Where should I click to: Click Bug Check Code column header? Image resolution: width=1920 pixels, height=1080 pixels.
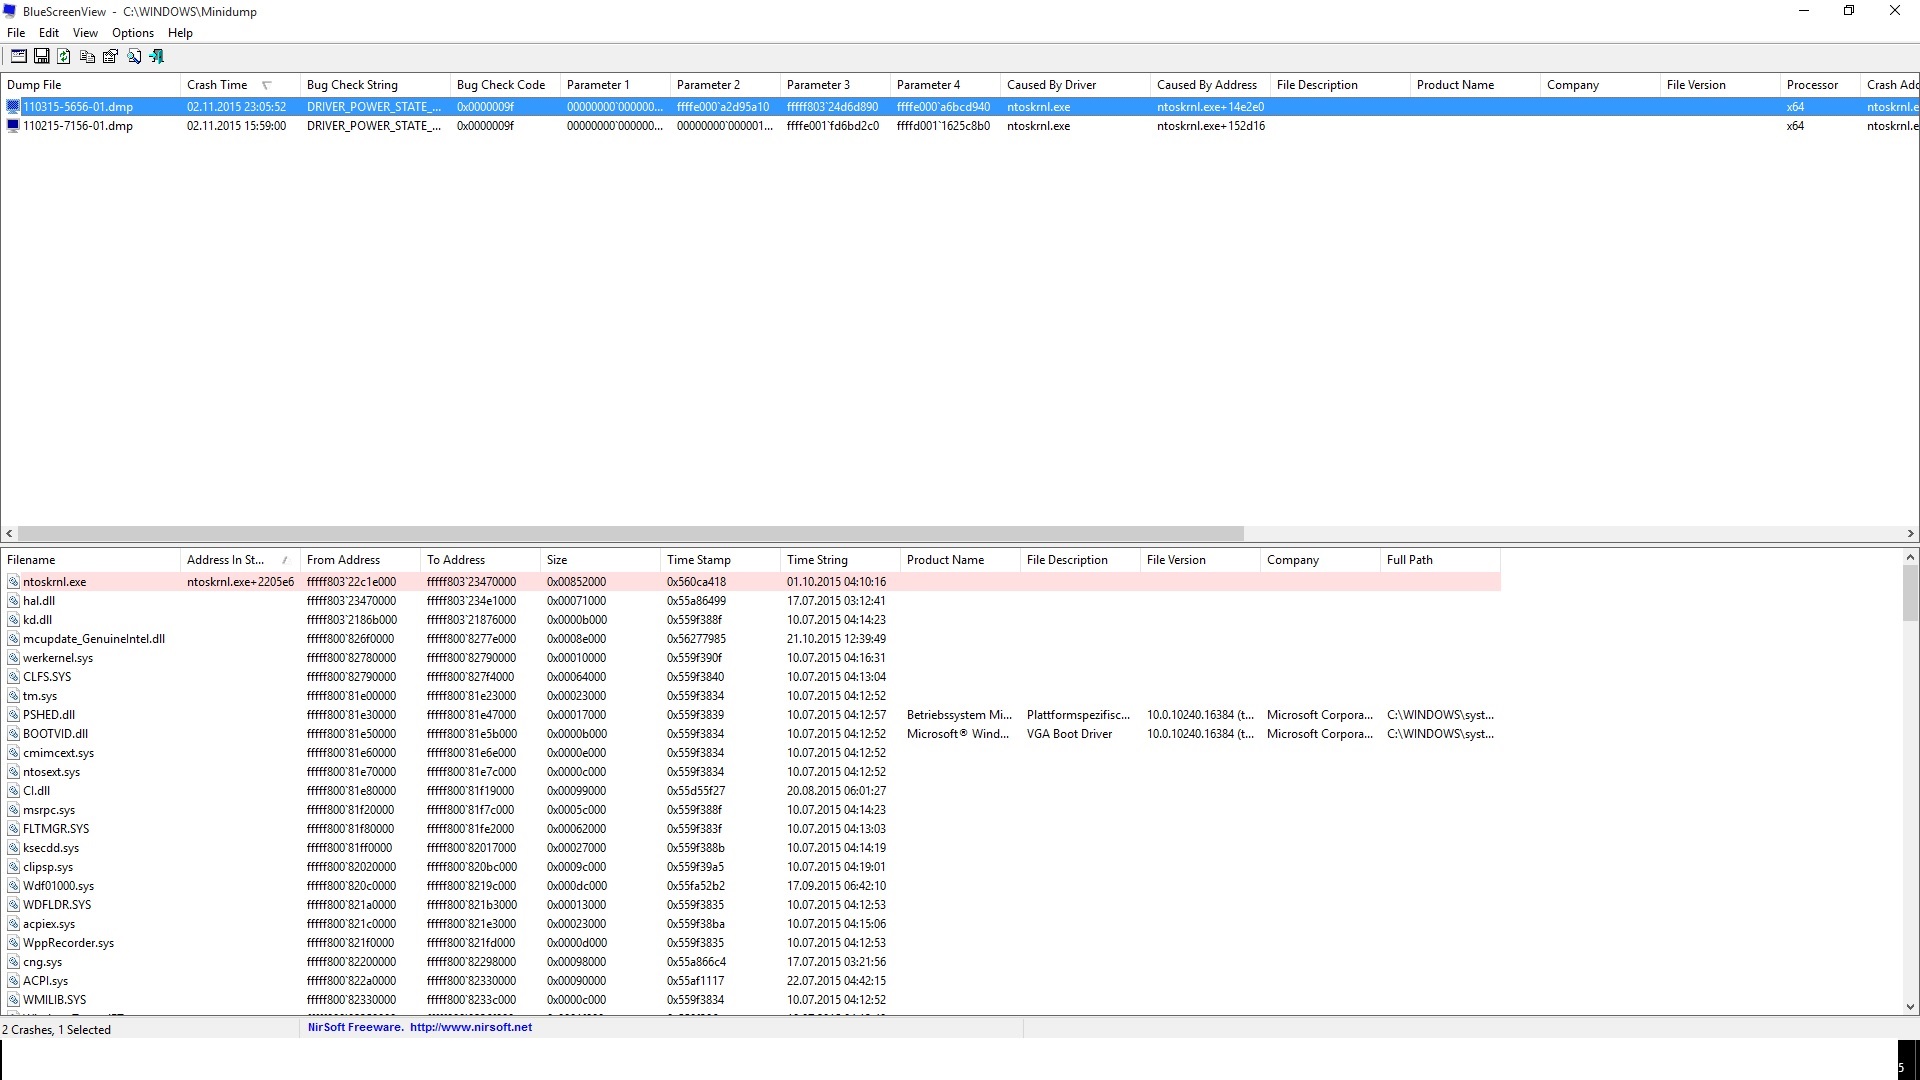click(501, 85)
